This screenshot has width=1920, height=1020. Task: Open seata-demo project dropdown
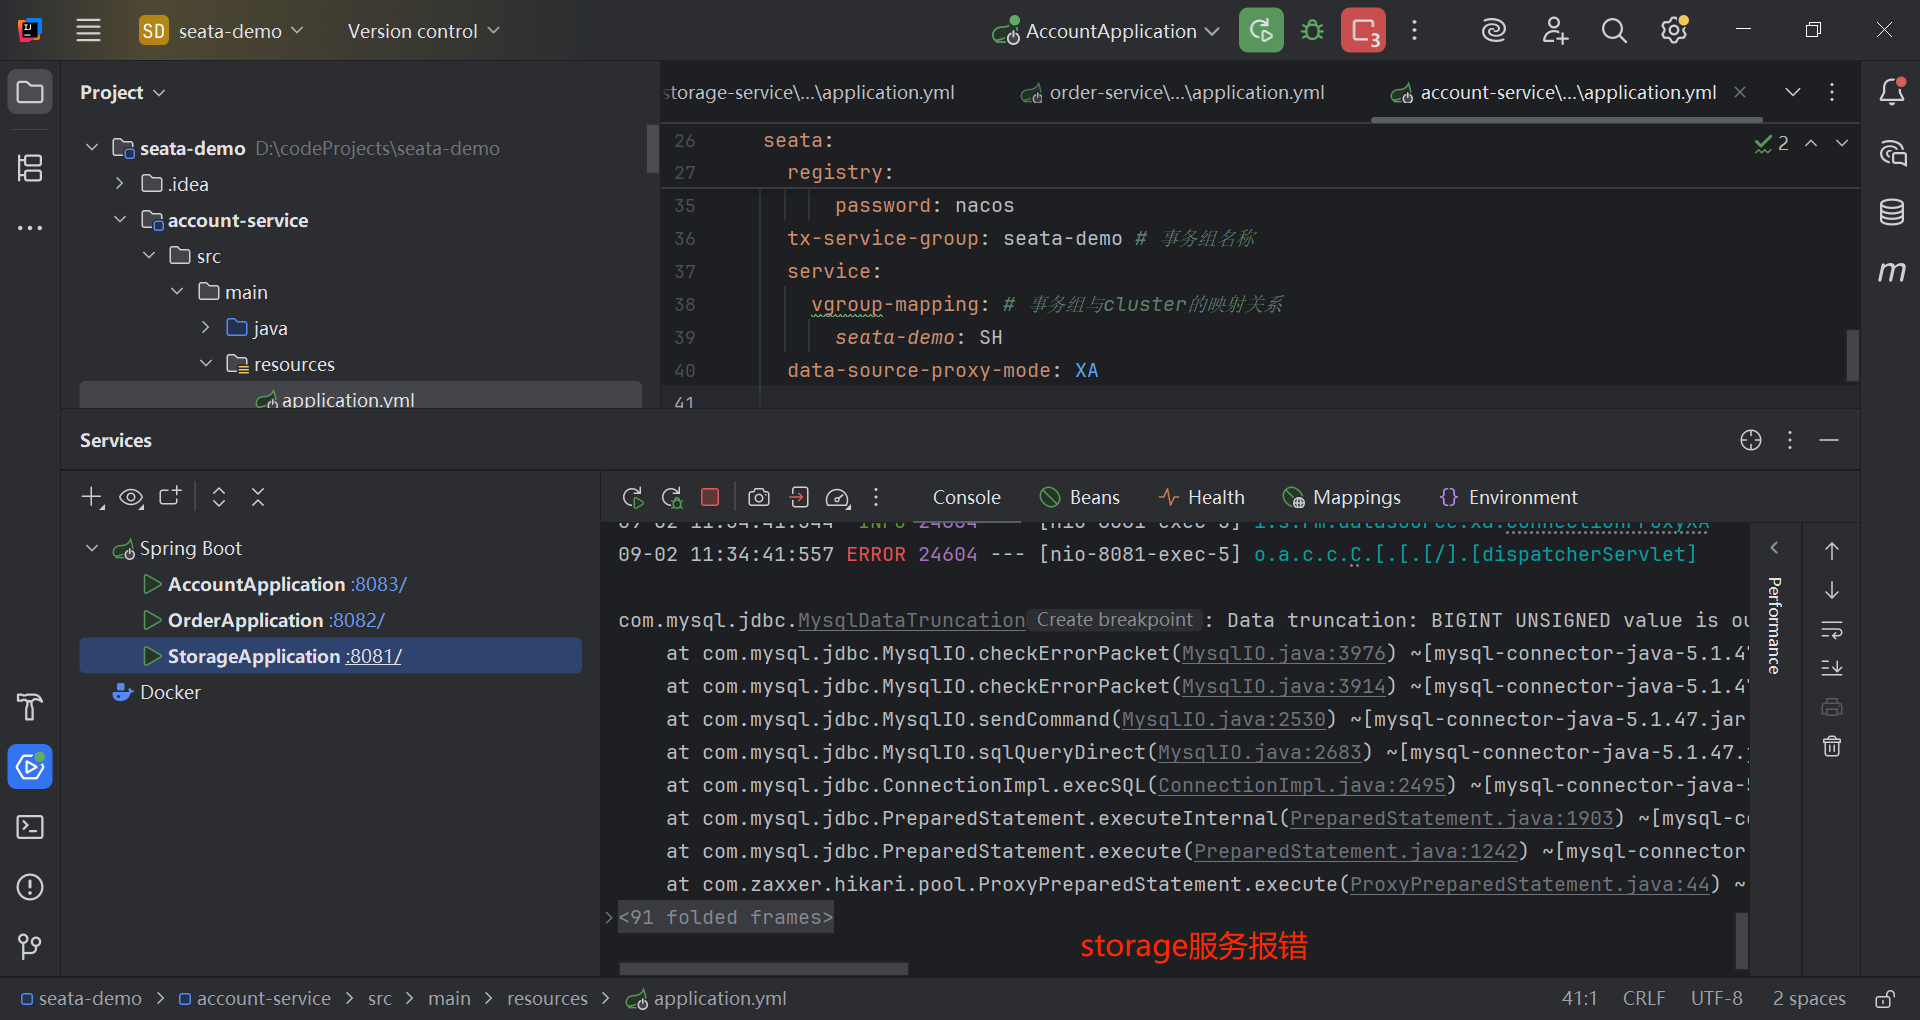222,31
